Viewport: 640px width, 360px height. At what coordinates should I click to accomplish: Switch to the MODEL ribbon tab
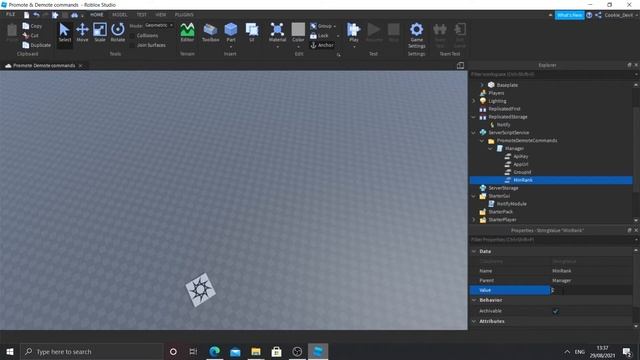coord(120,15)
